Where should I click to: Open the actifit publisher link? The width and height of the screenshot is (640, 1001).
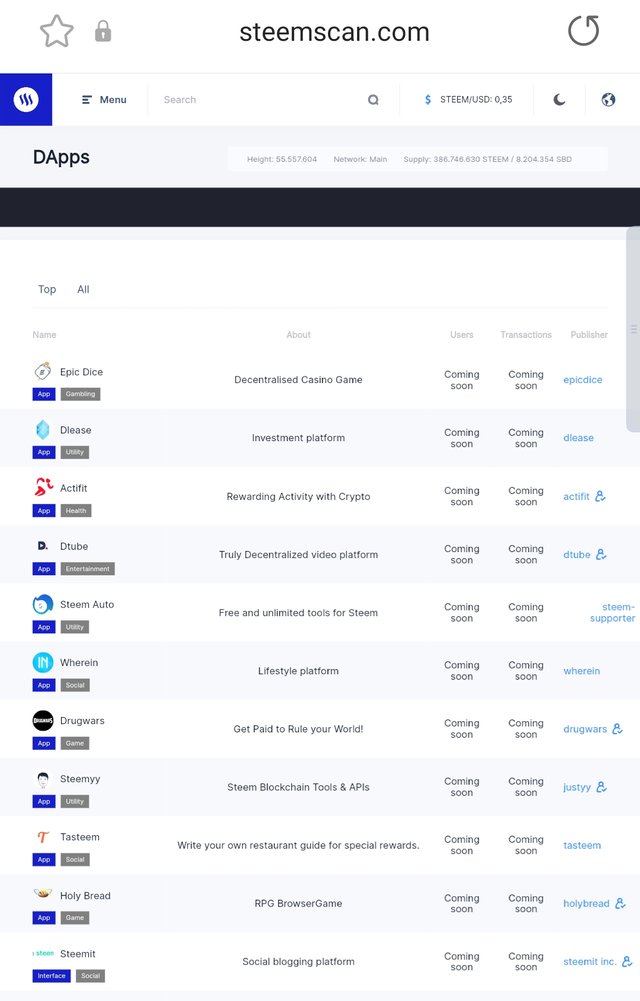pyautogui.click(x=576, y=496)
